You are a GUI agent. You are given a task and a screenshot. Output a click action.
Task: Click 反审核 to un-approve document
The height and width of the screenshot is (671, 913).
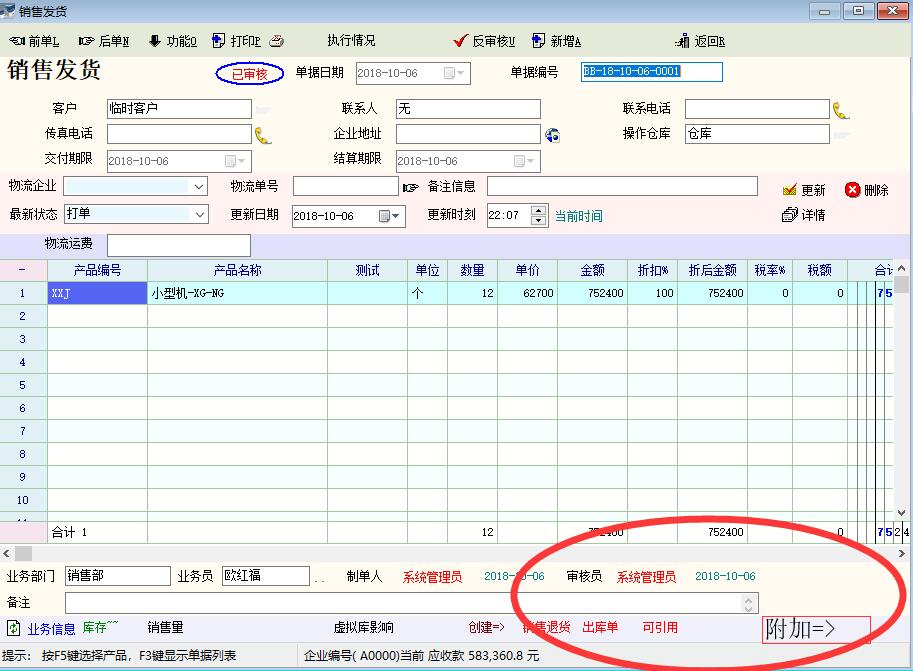point(484,41)
